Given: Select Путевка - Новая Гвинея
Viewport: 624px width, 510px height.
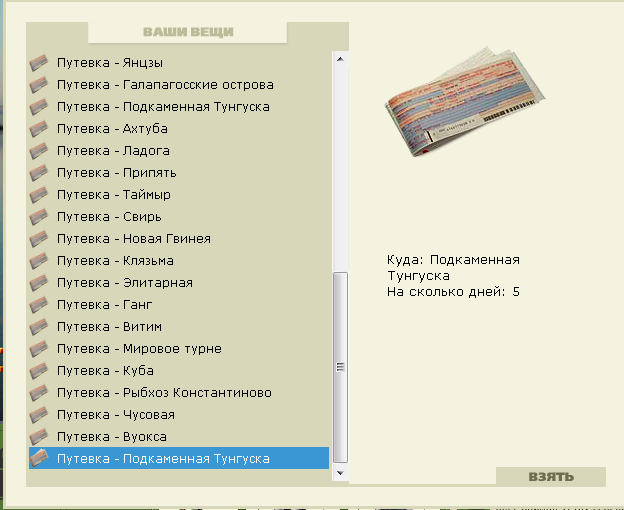Looking at the screenshot, I should 179,239.
